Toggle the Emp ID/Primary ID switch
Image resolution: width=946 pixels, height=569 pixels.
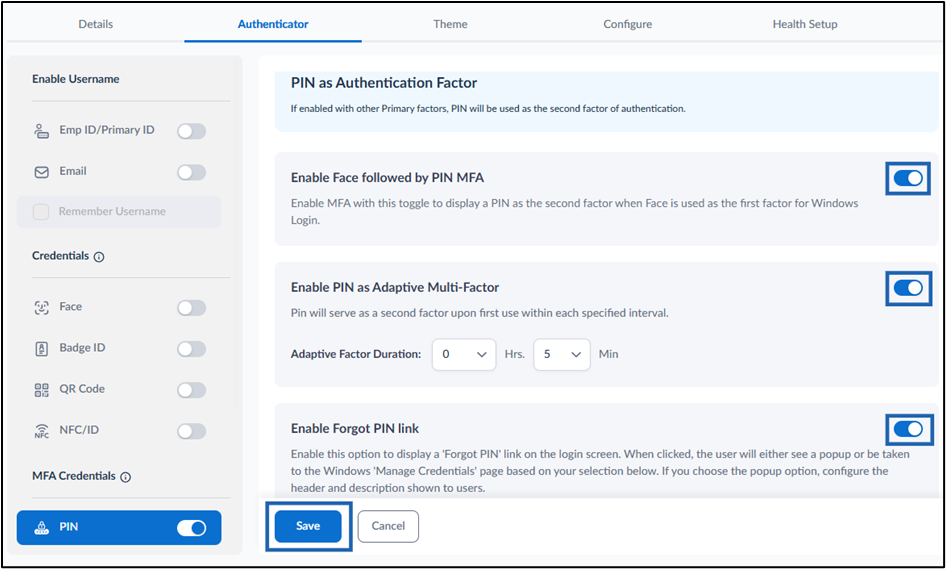[x=191, y=131]
